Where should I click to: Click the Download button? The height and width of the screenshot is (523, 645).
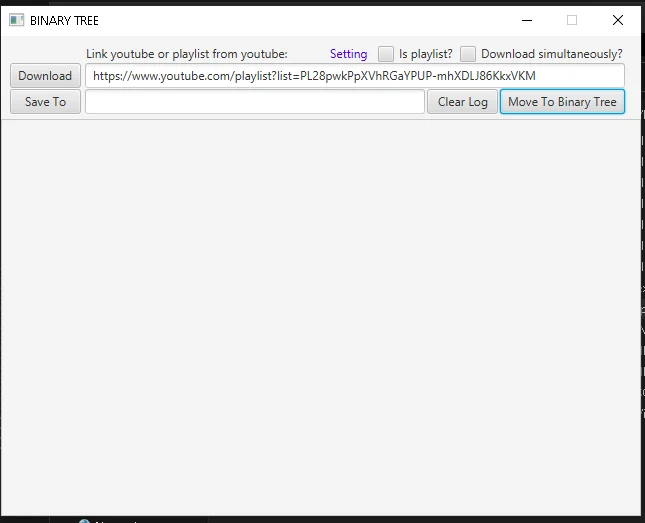click(45, 76)
